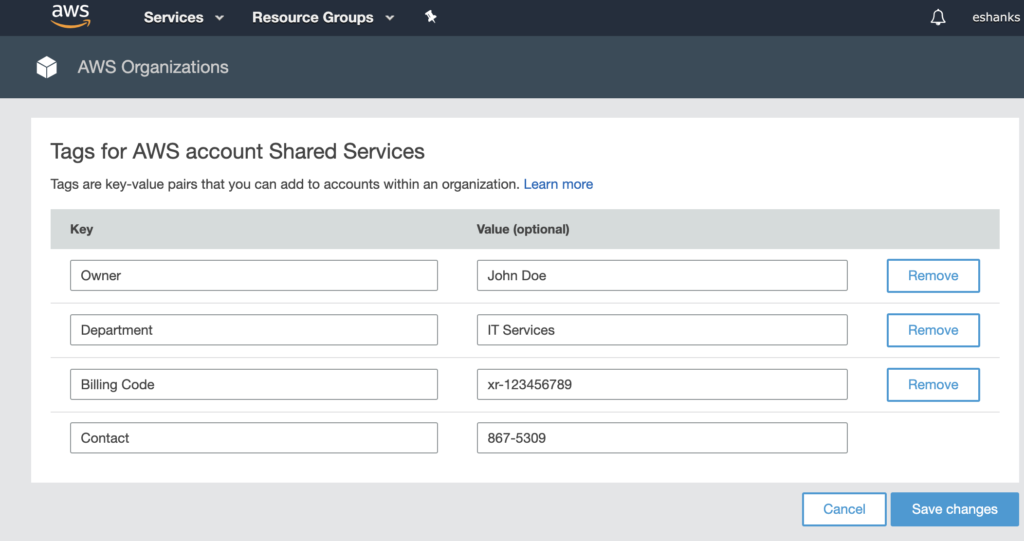Expand the Services dropdown menu
This screenshot has height=541, width=1024.
(x=183, y=17)
